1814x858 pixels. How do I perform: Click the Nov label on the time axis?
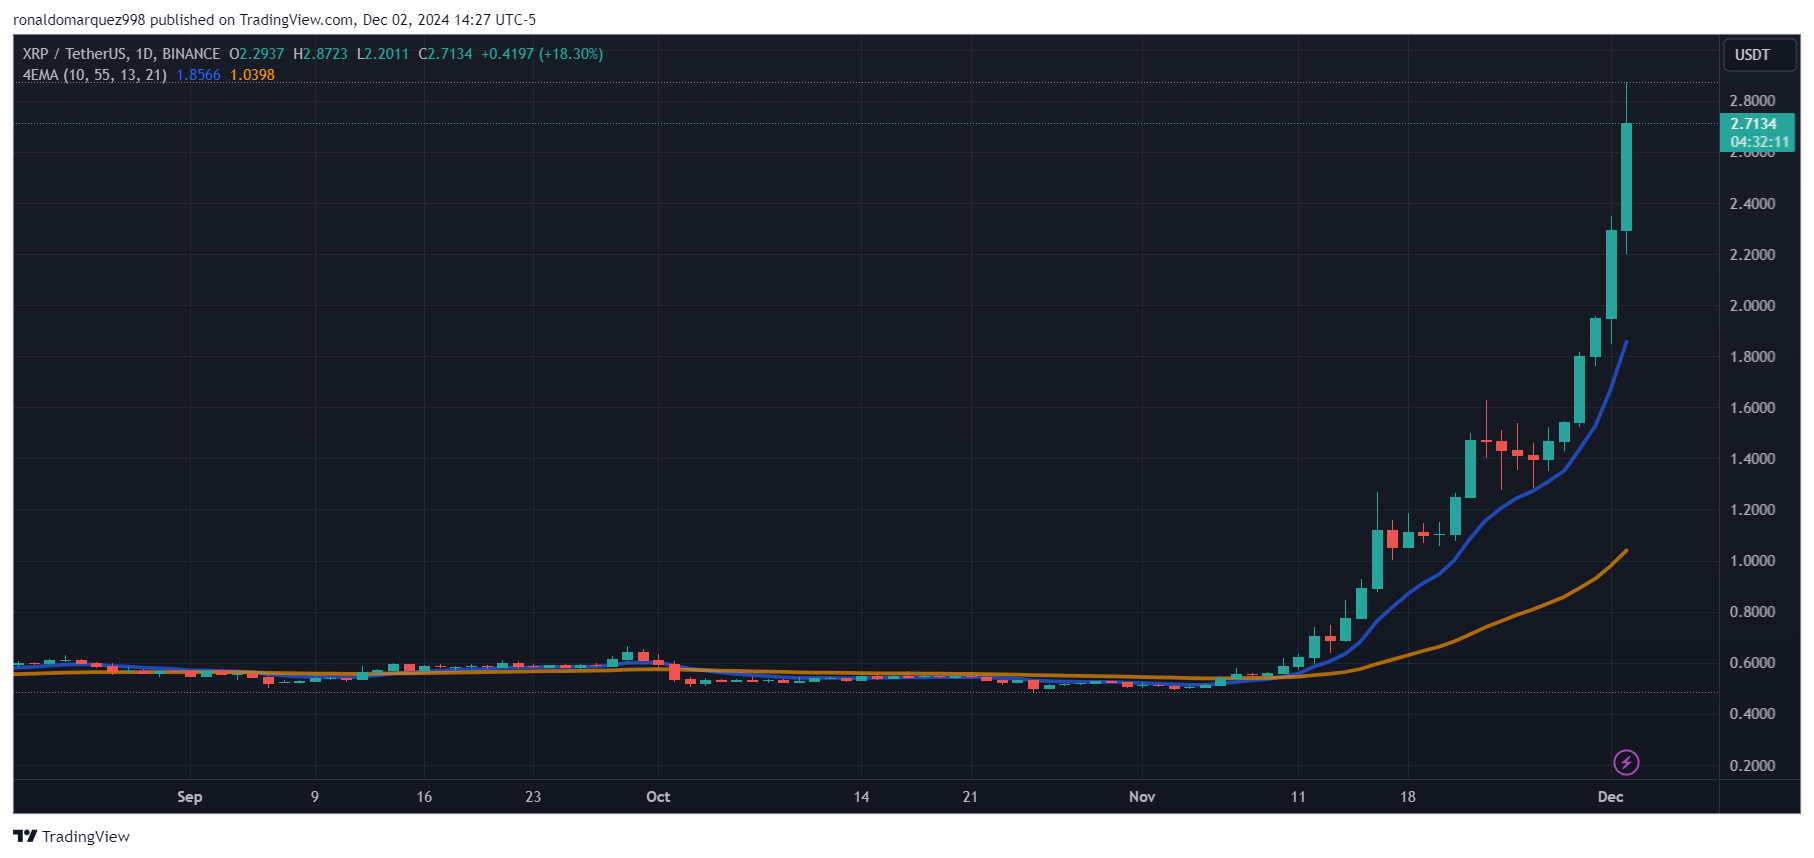(1142, 797)
